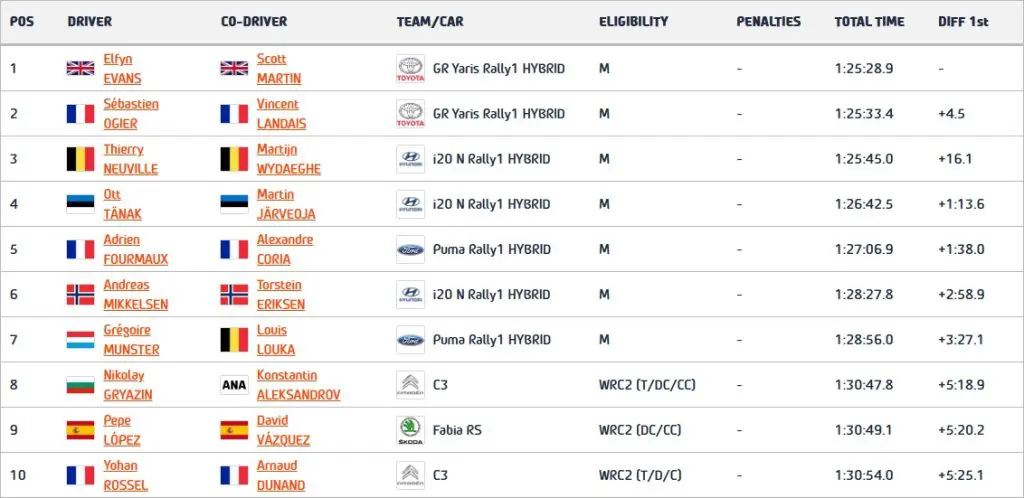Image resolution: width=1024 pixels, height=498 pixels.
Task: Click the Norwegian flag beside Andreas Mikkelsen
Action: click(80, 294)
